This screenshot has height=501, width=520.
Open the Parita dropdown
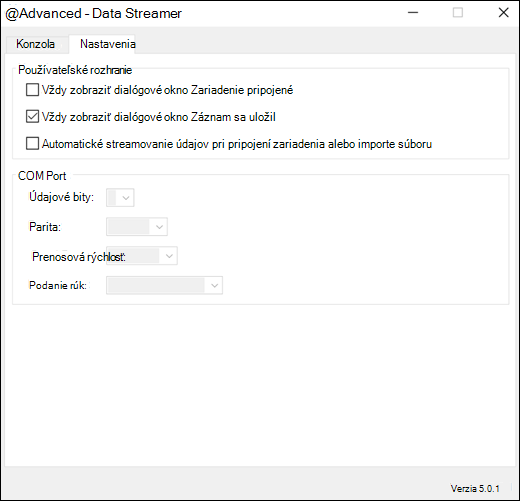(137, 227)
